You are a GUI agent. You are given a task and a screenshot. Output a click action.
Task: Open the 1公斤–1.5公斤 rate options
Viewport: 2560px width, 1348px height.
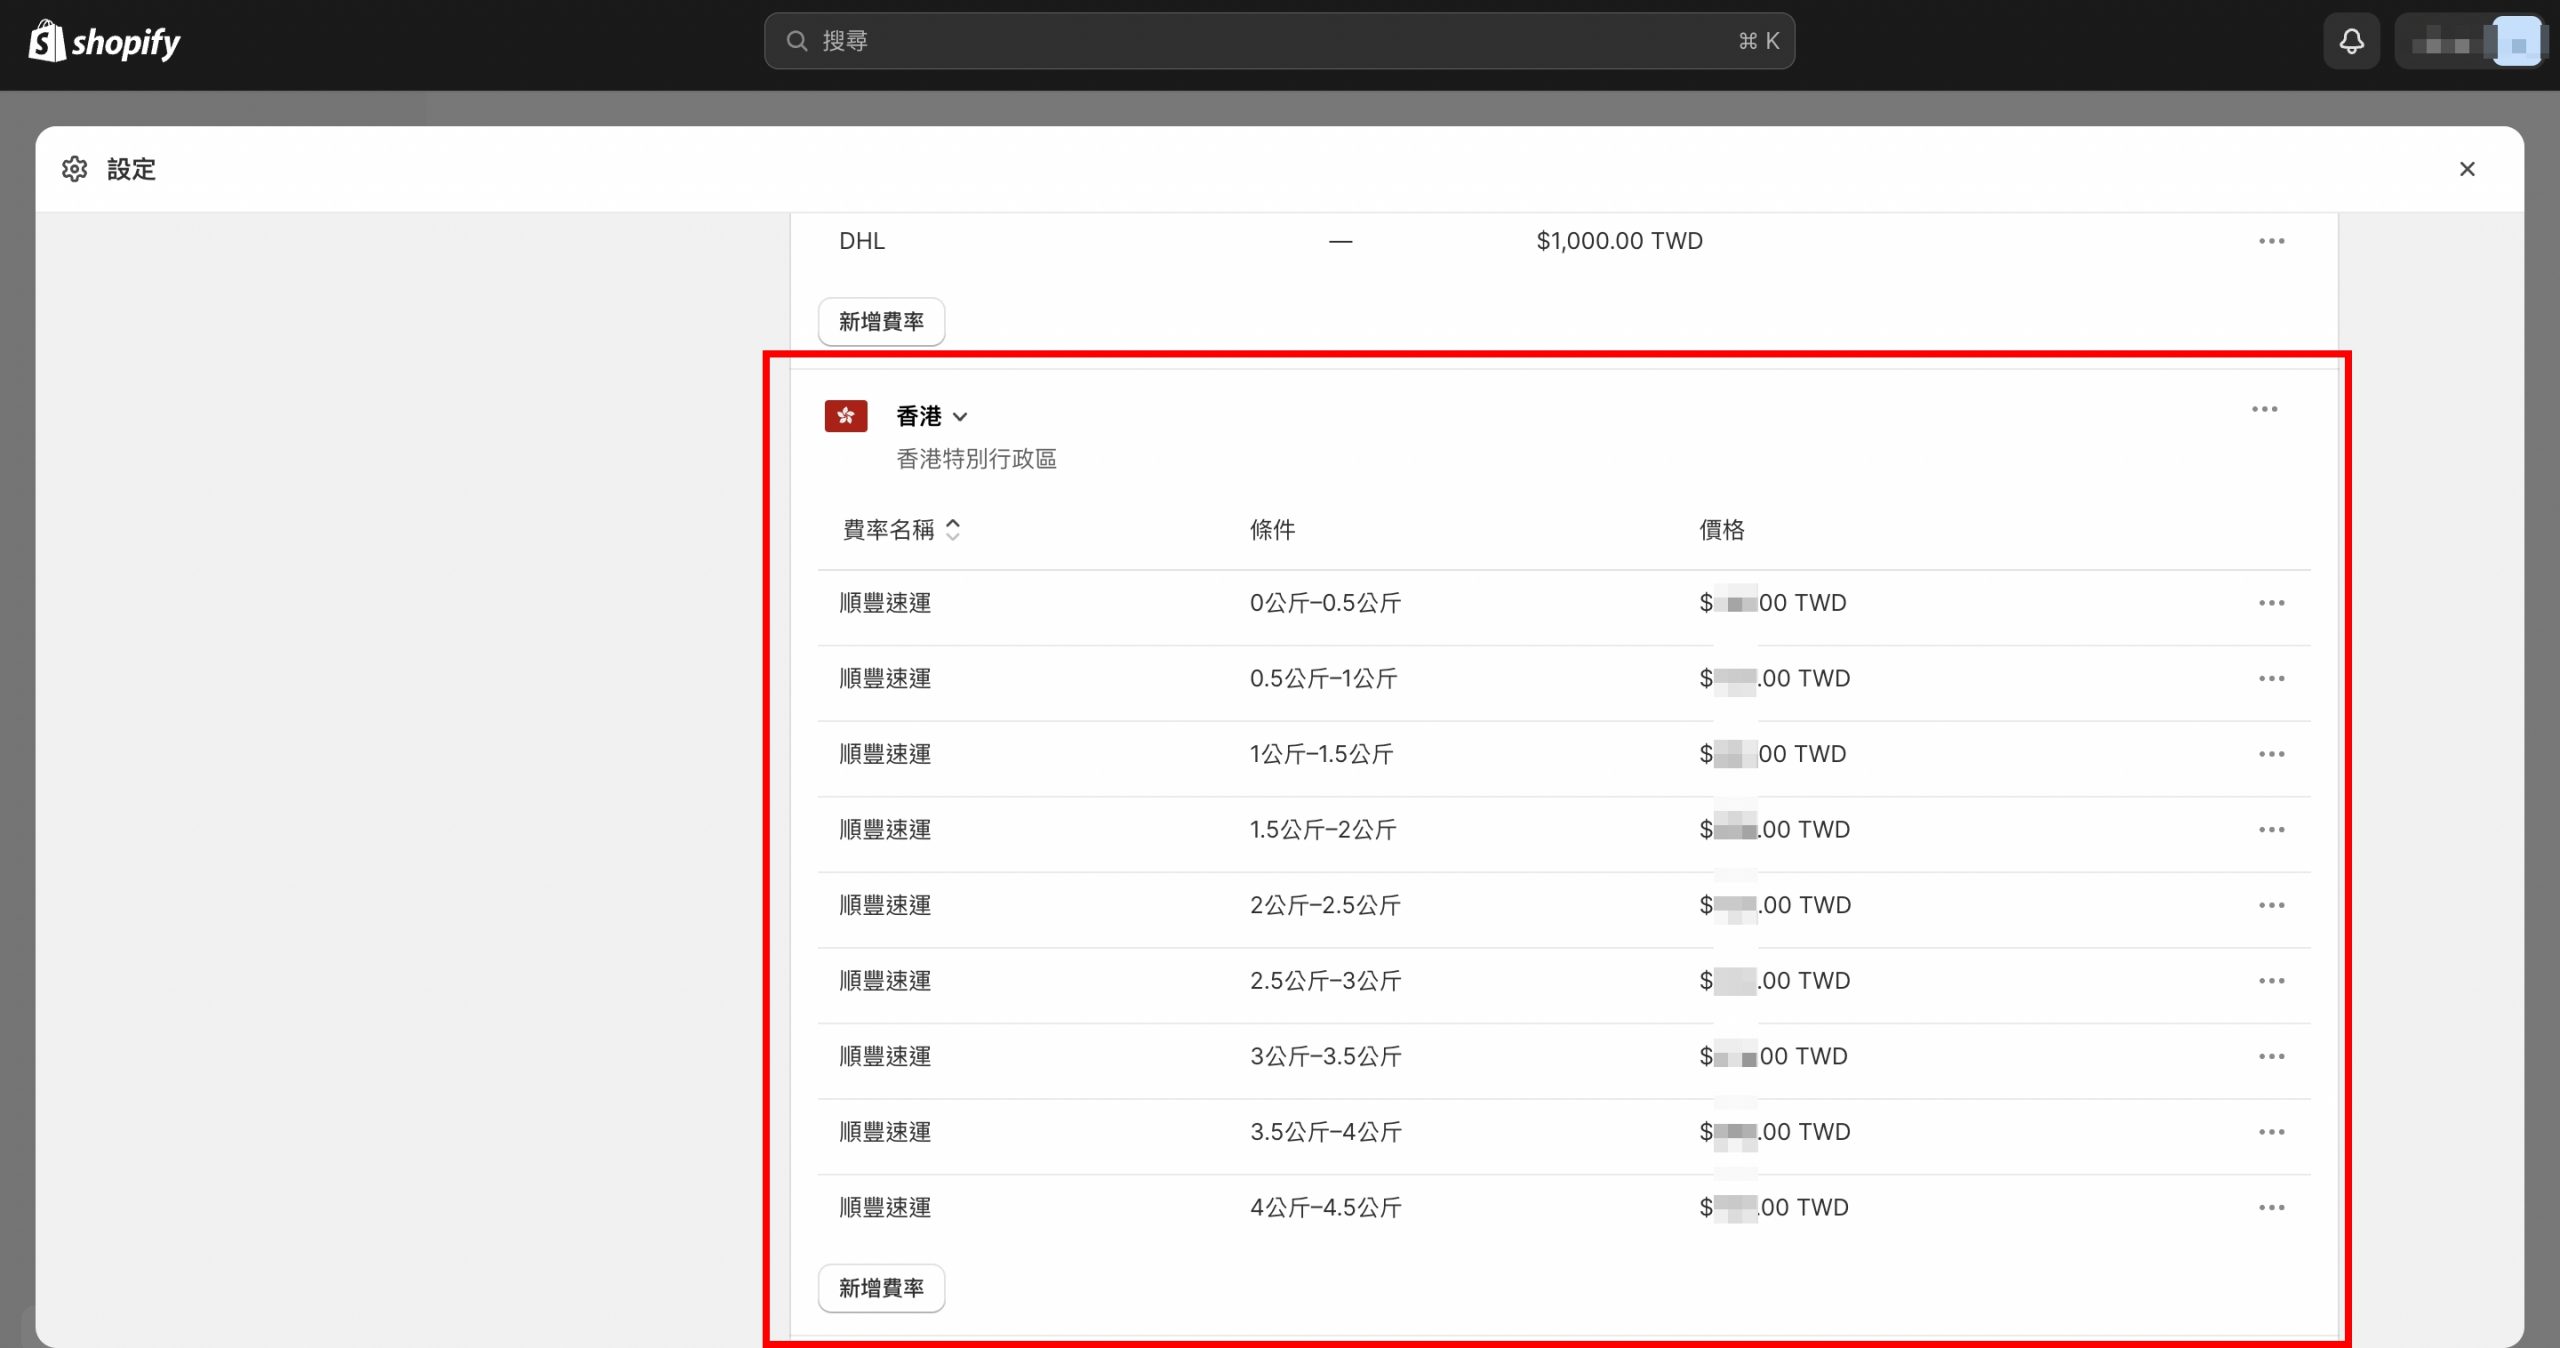2271,754
